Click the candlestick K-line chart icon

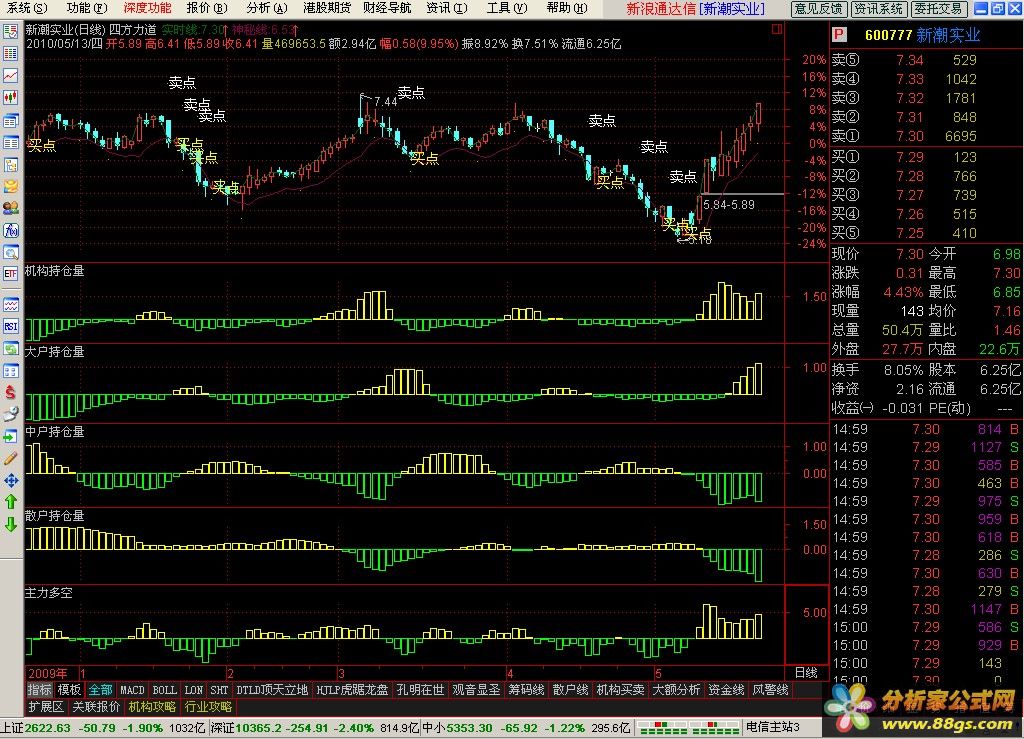point(10,98)
